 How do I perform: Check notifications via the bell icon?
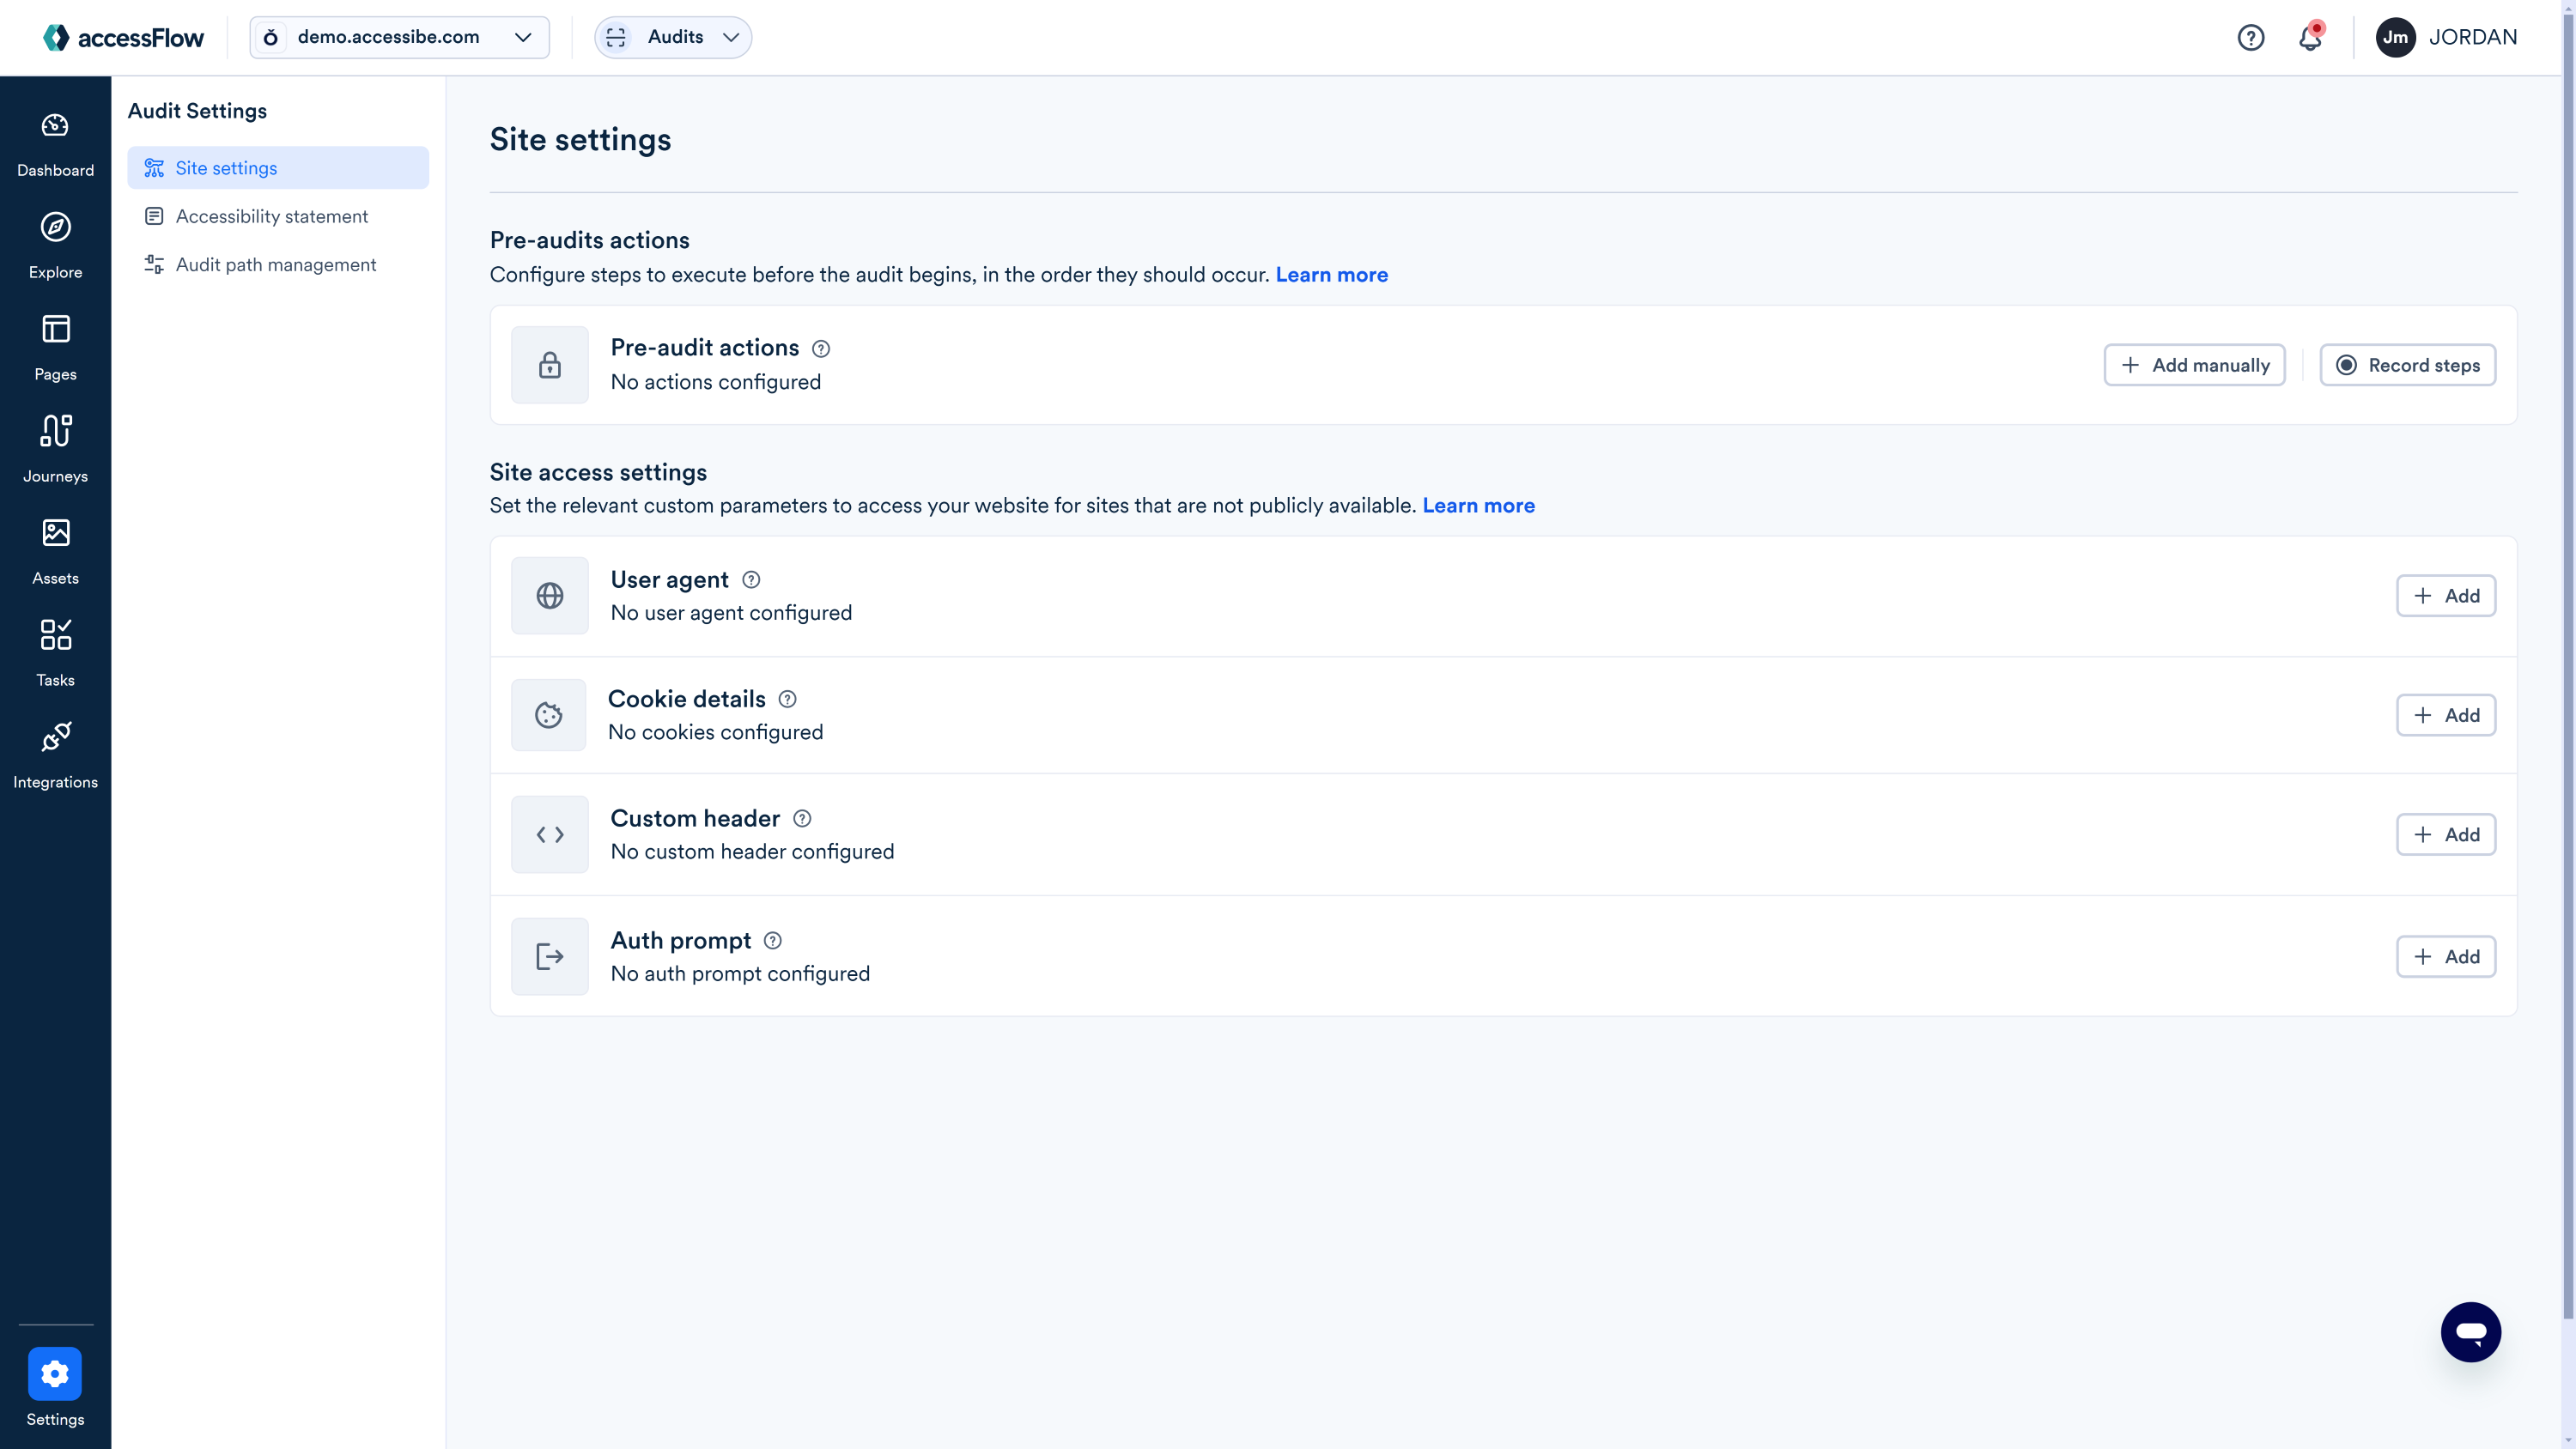[x=2310, y=37]
